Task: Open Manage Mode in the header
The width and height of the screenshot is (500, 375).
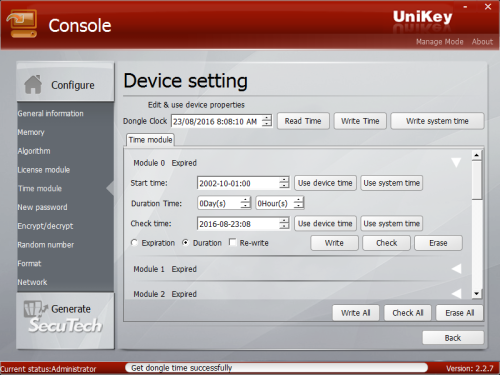Action: coord(439,42)
